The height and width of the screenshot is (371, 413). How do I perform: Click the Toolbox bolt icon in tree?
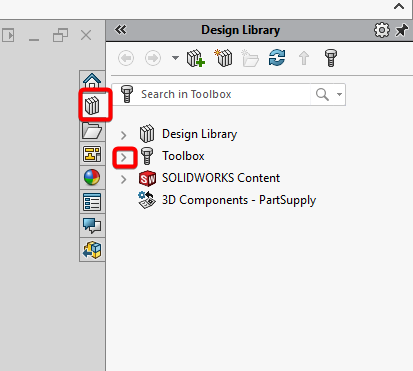point(147,156)
